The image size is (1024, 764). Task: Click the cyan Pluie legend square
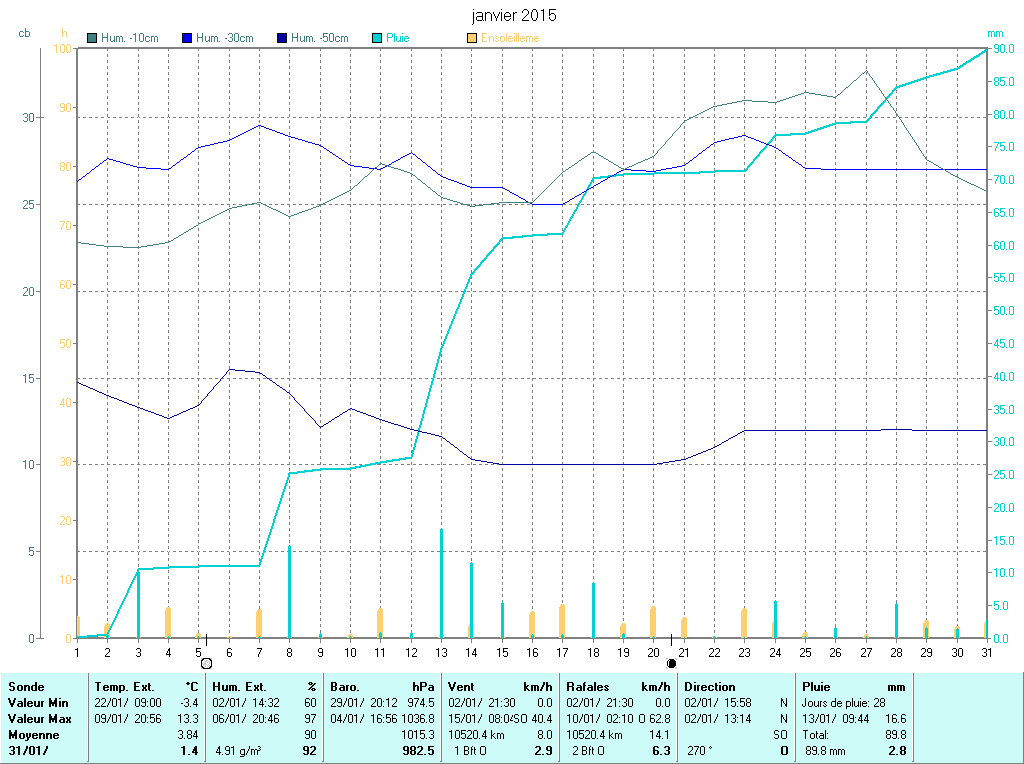377,39
